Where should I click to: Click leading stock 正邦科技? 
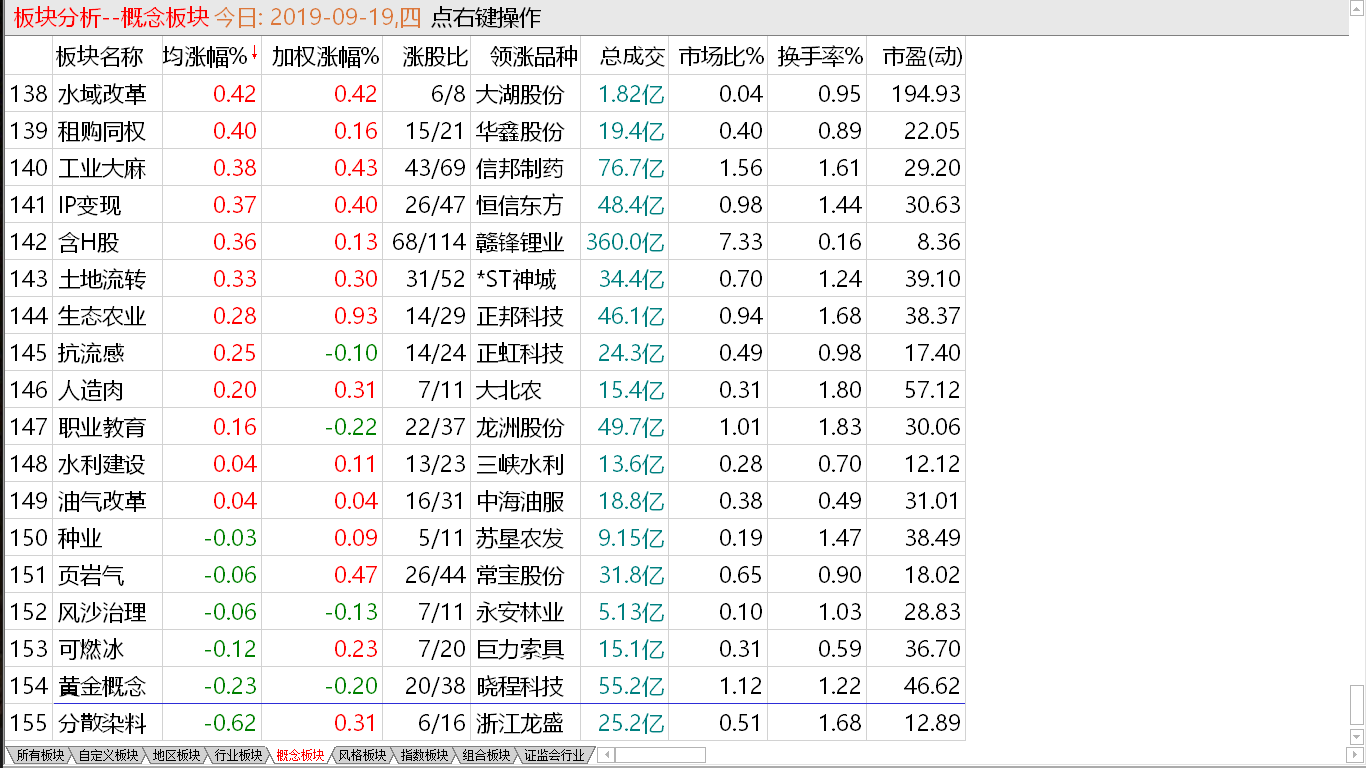[x=520, y=316]
